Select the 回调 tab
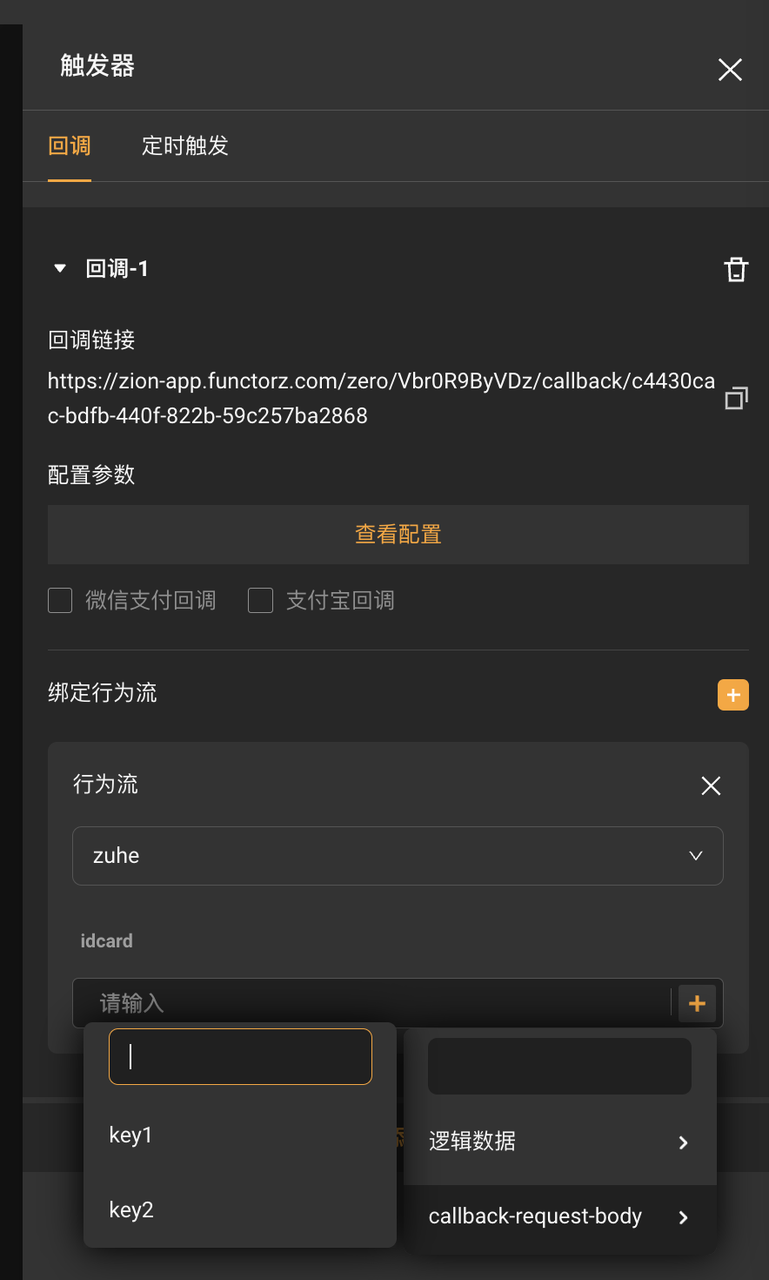This screenshot has width=769, height=1280. [x=70, y=146]
